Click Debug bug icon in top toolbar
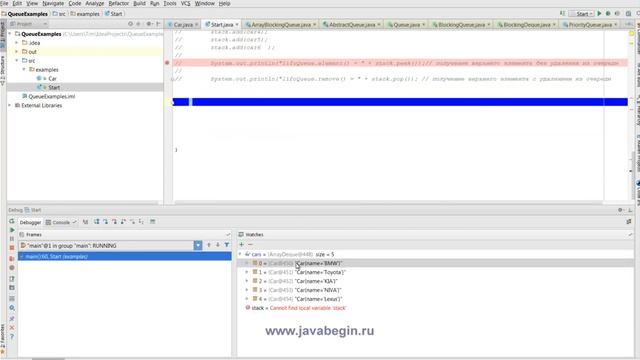The image size is (640, 360). click(x=608, y=13)
